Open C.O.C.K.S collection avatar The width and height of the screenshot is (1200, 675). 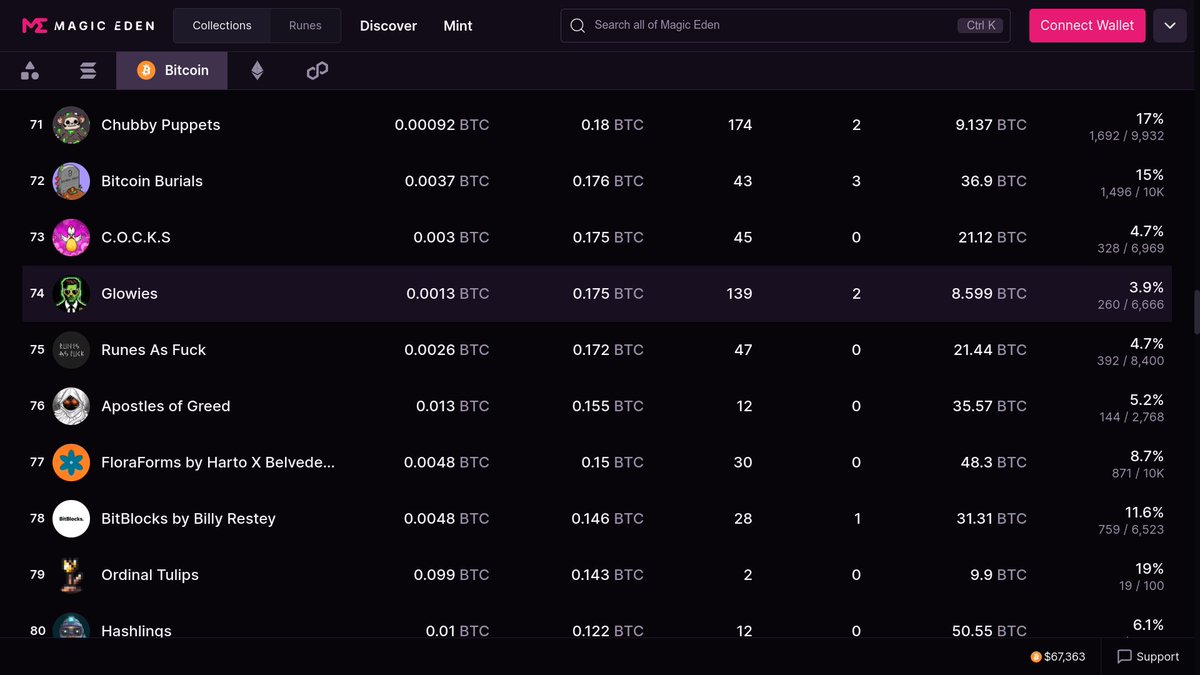click(x=71, y=237)
